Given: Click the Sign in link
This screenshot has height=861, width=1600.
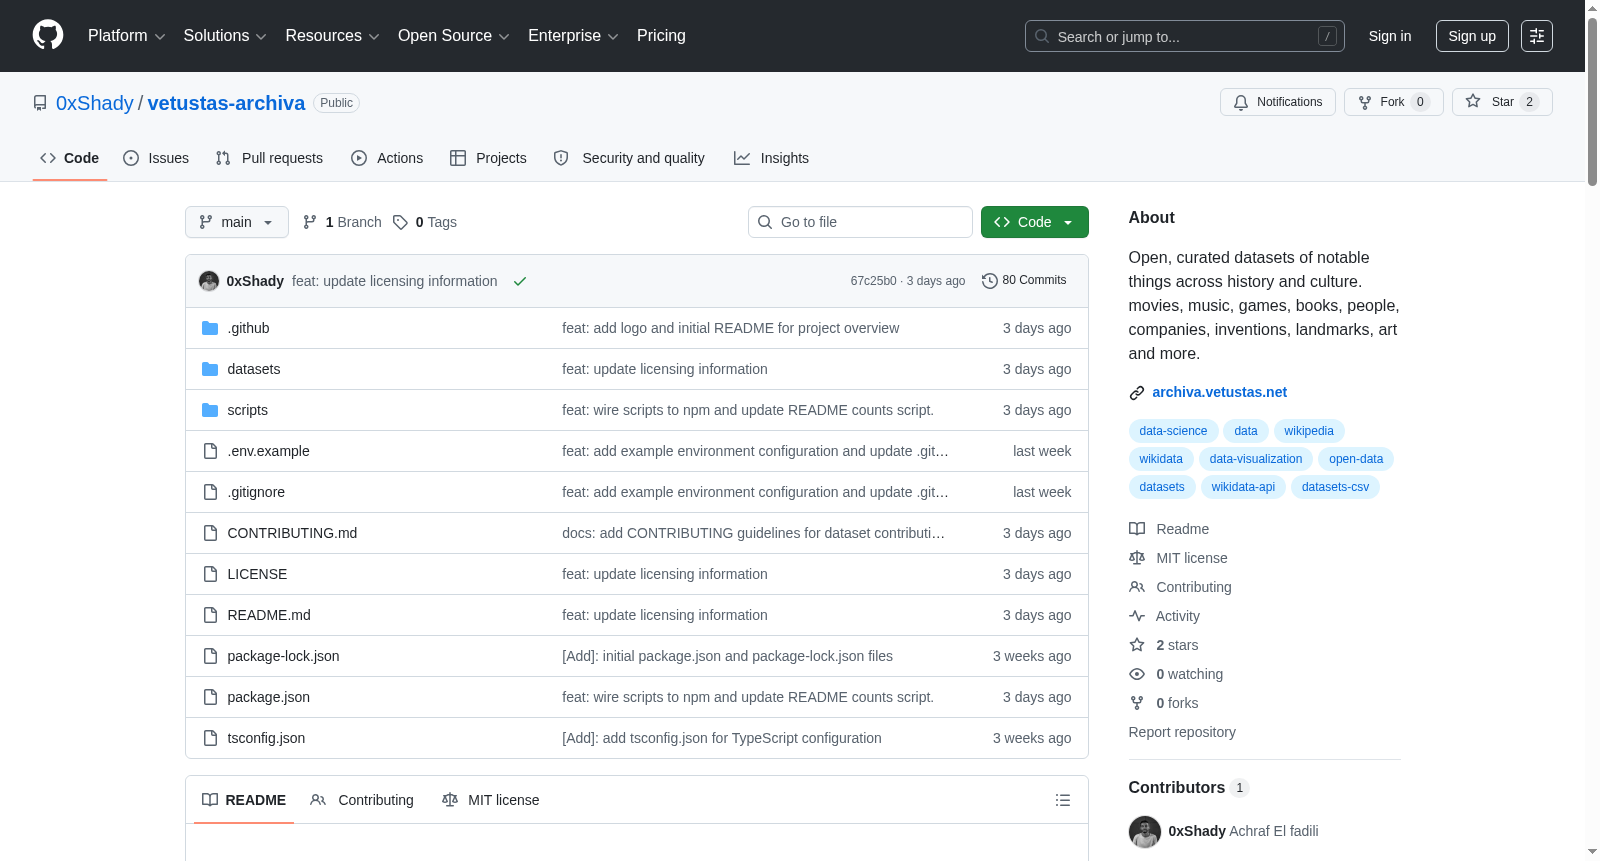Looking at the screenshot, I should [1390, 36].
